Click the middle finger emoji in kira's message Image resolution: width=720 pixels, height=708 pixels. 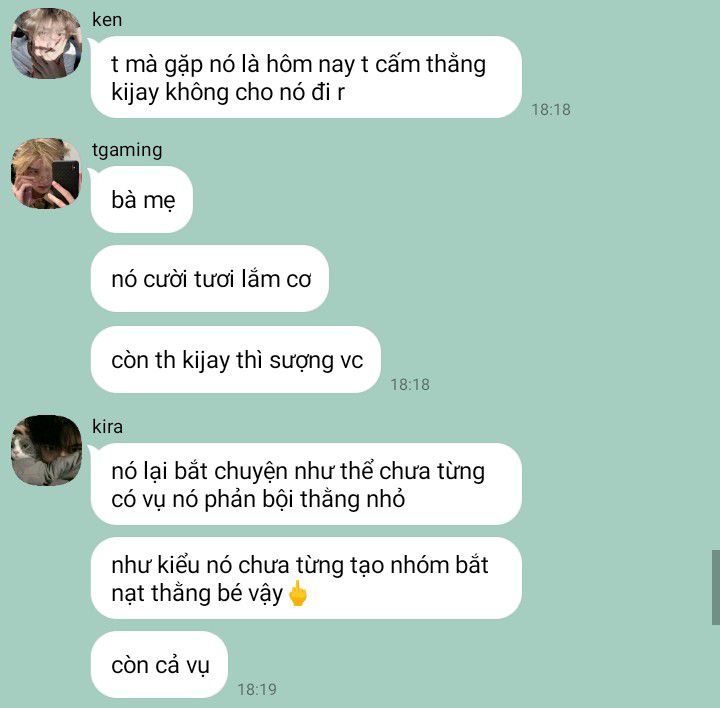click(298, 593)
